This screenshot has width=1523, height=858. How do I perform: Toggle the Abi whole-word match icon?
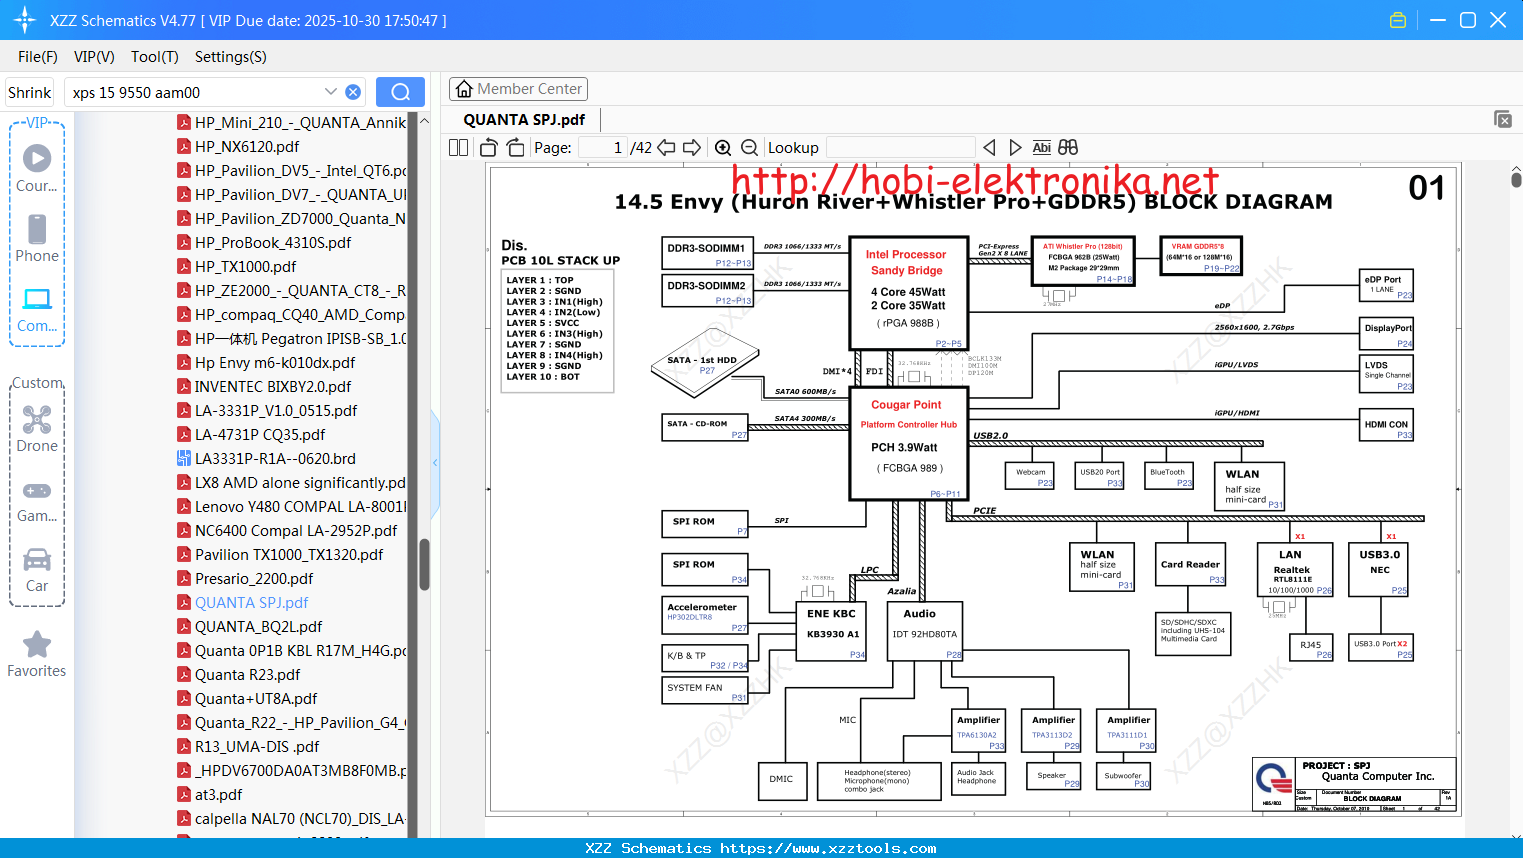click(1041, 148)
